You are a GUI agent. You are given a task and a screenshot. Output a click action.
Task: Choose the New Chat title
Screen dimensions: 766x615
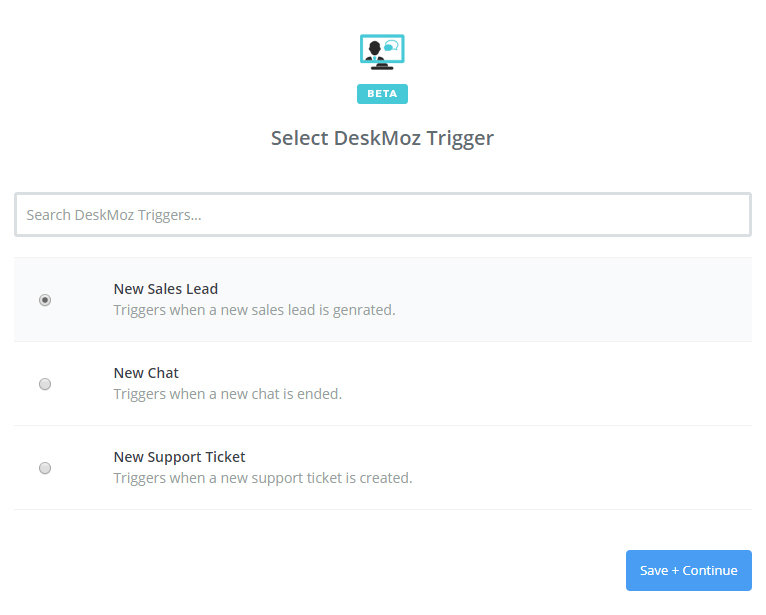[x=146, y=373]
